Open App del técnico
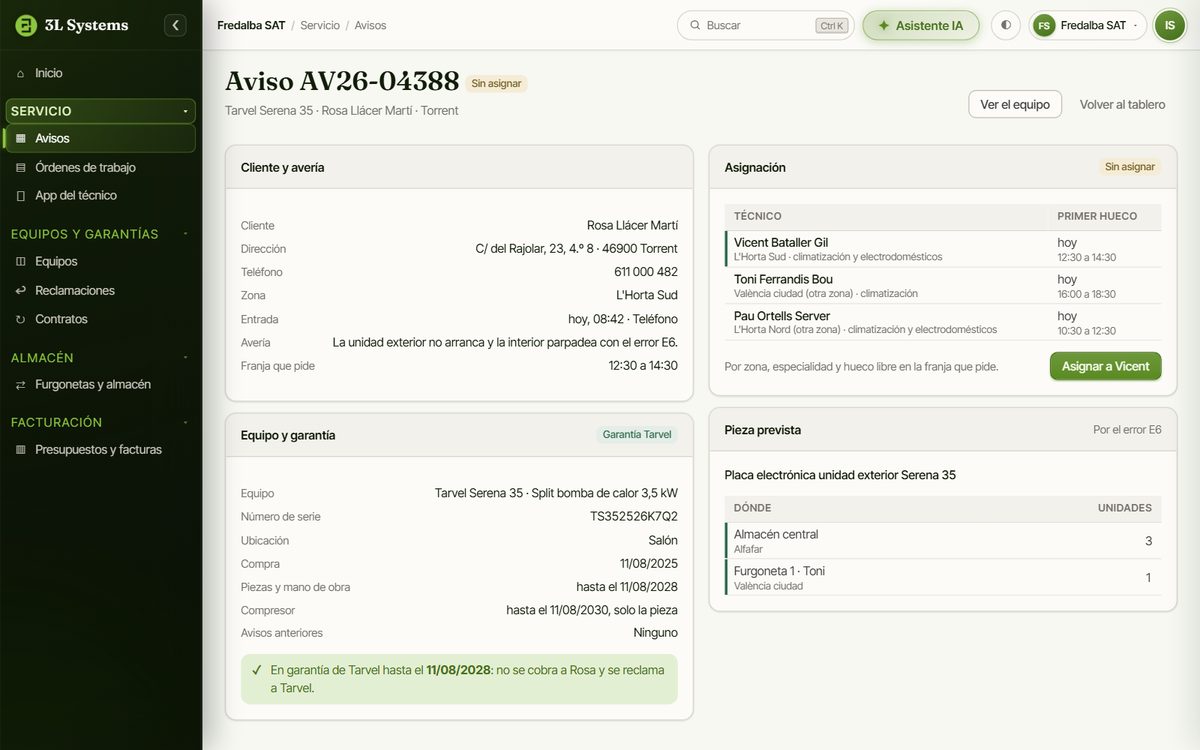1200x750 pixels. (x=101, y=196)
